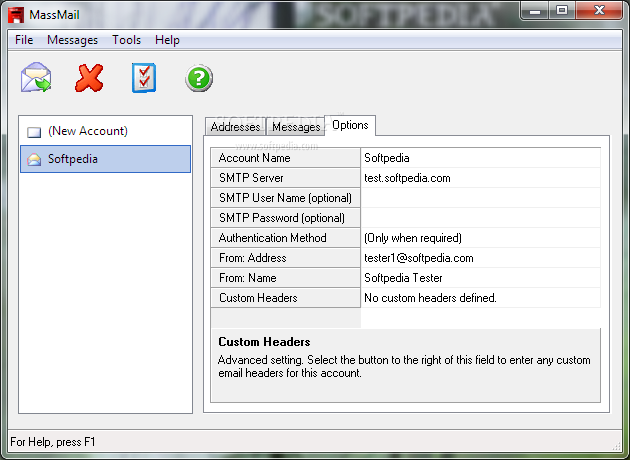The height and width of the screenshot is (460, 630).
Task: Open the Tools menu
Action: click(127, 40)
